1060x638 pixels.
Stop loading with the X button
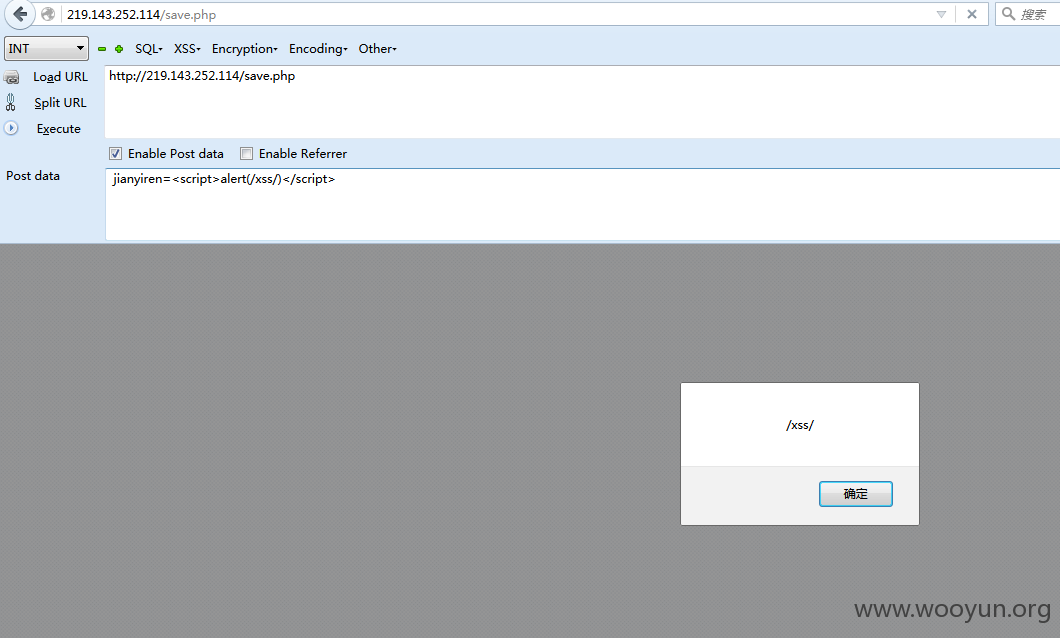tap(971, 14)
